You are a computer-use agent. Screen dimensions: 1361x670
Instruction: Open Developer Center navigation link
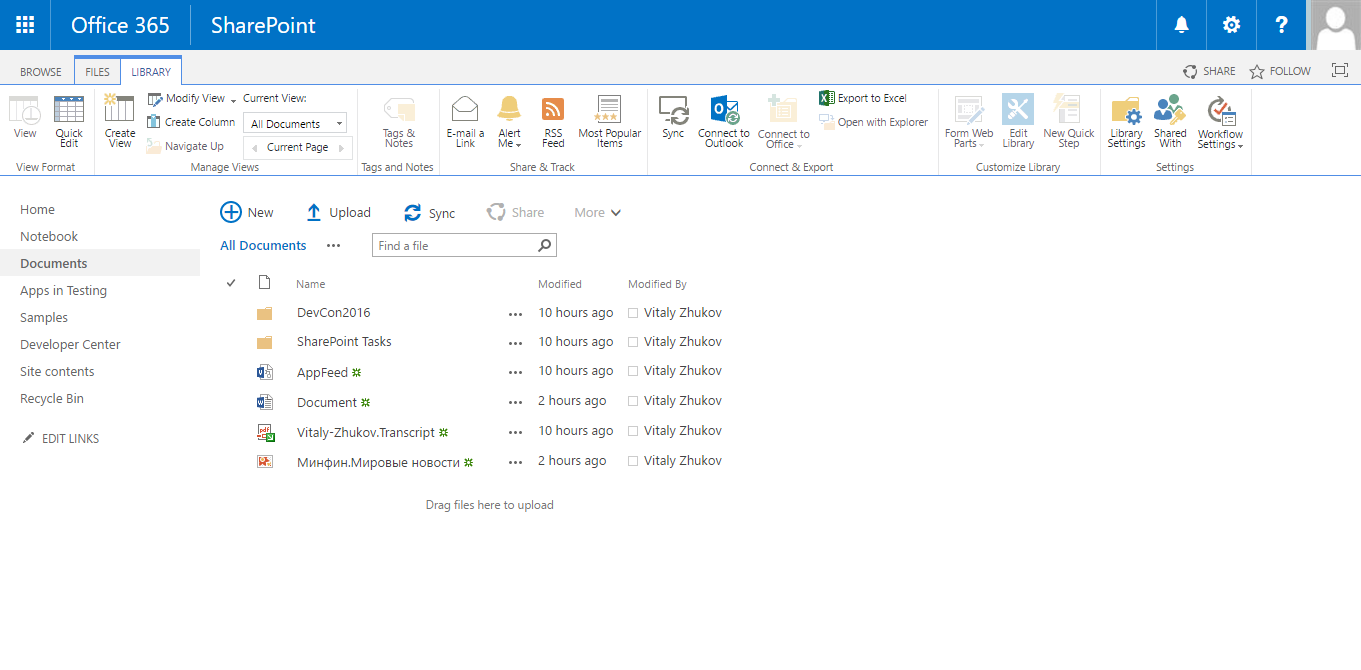(70, 344)
